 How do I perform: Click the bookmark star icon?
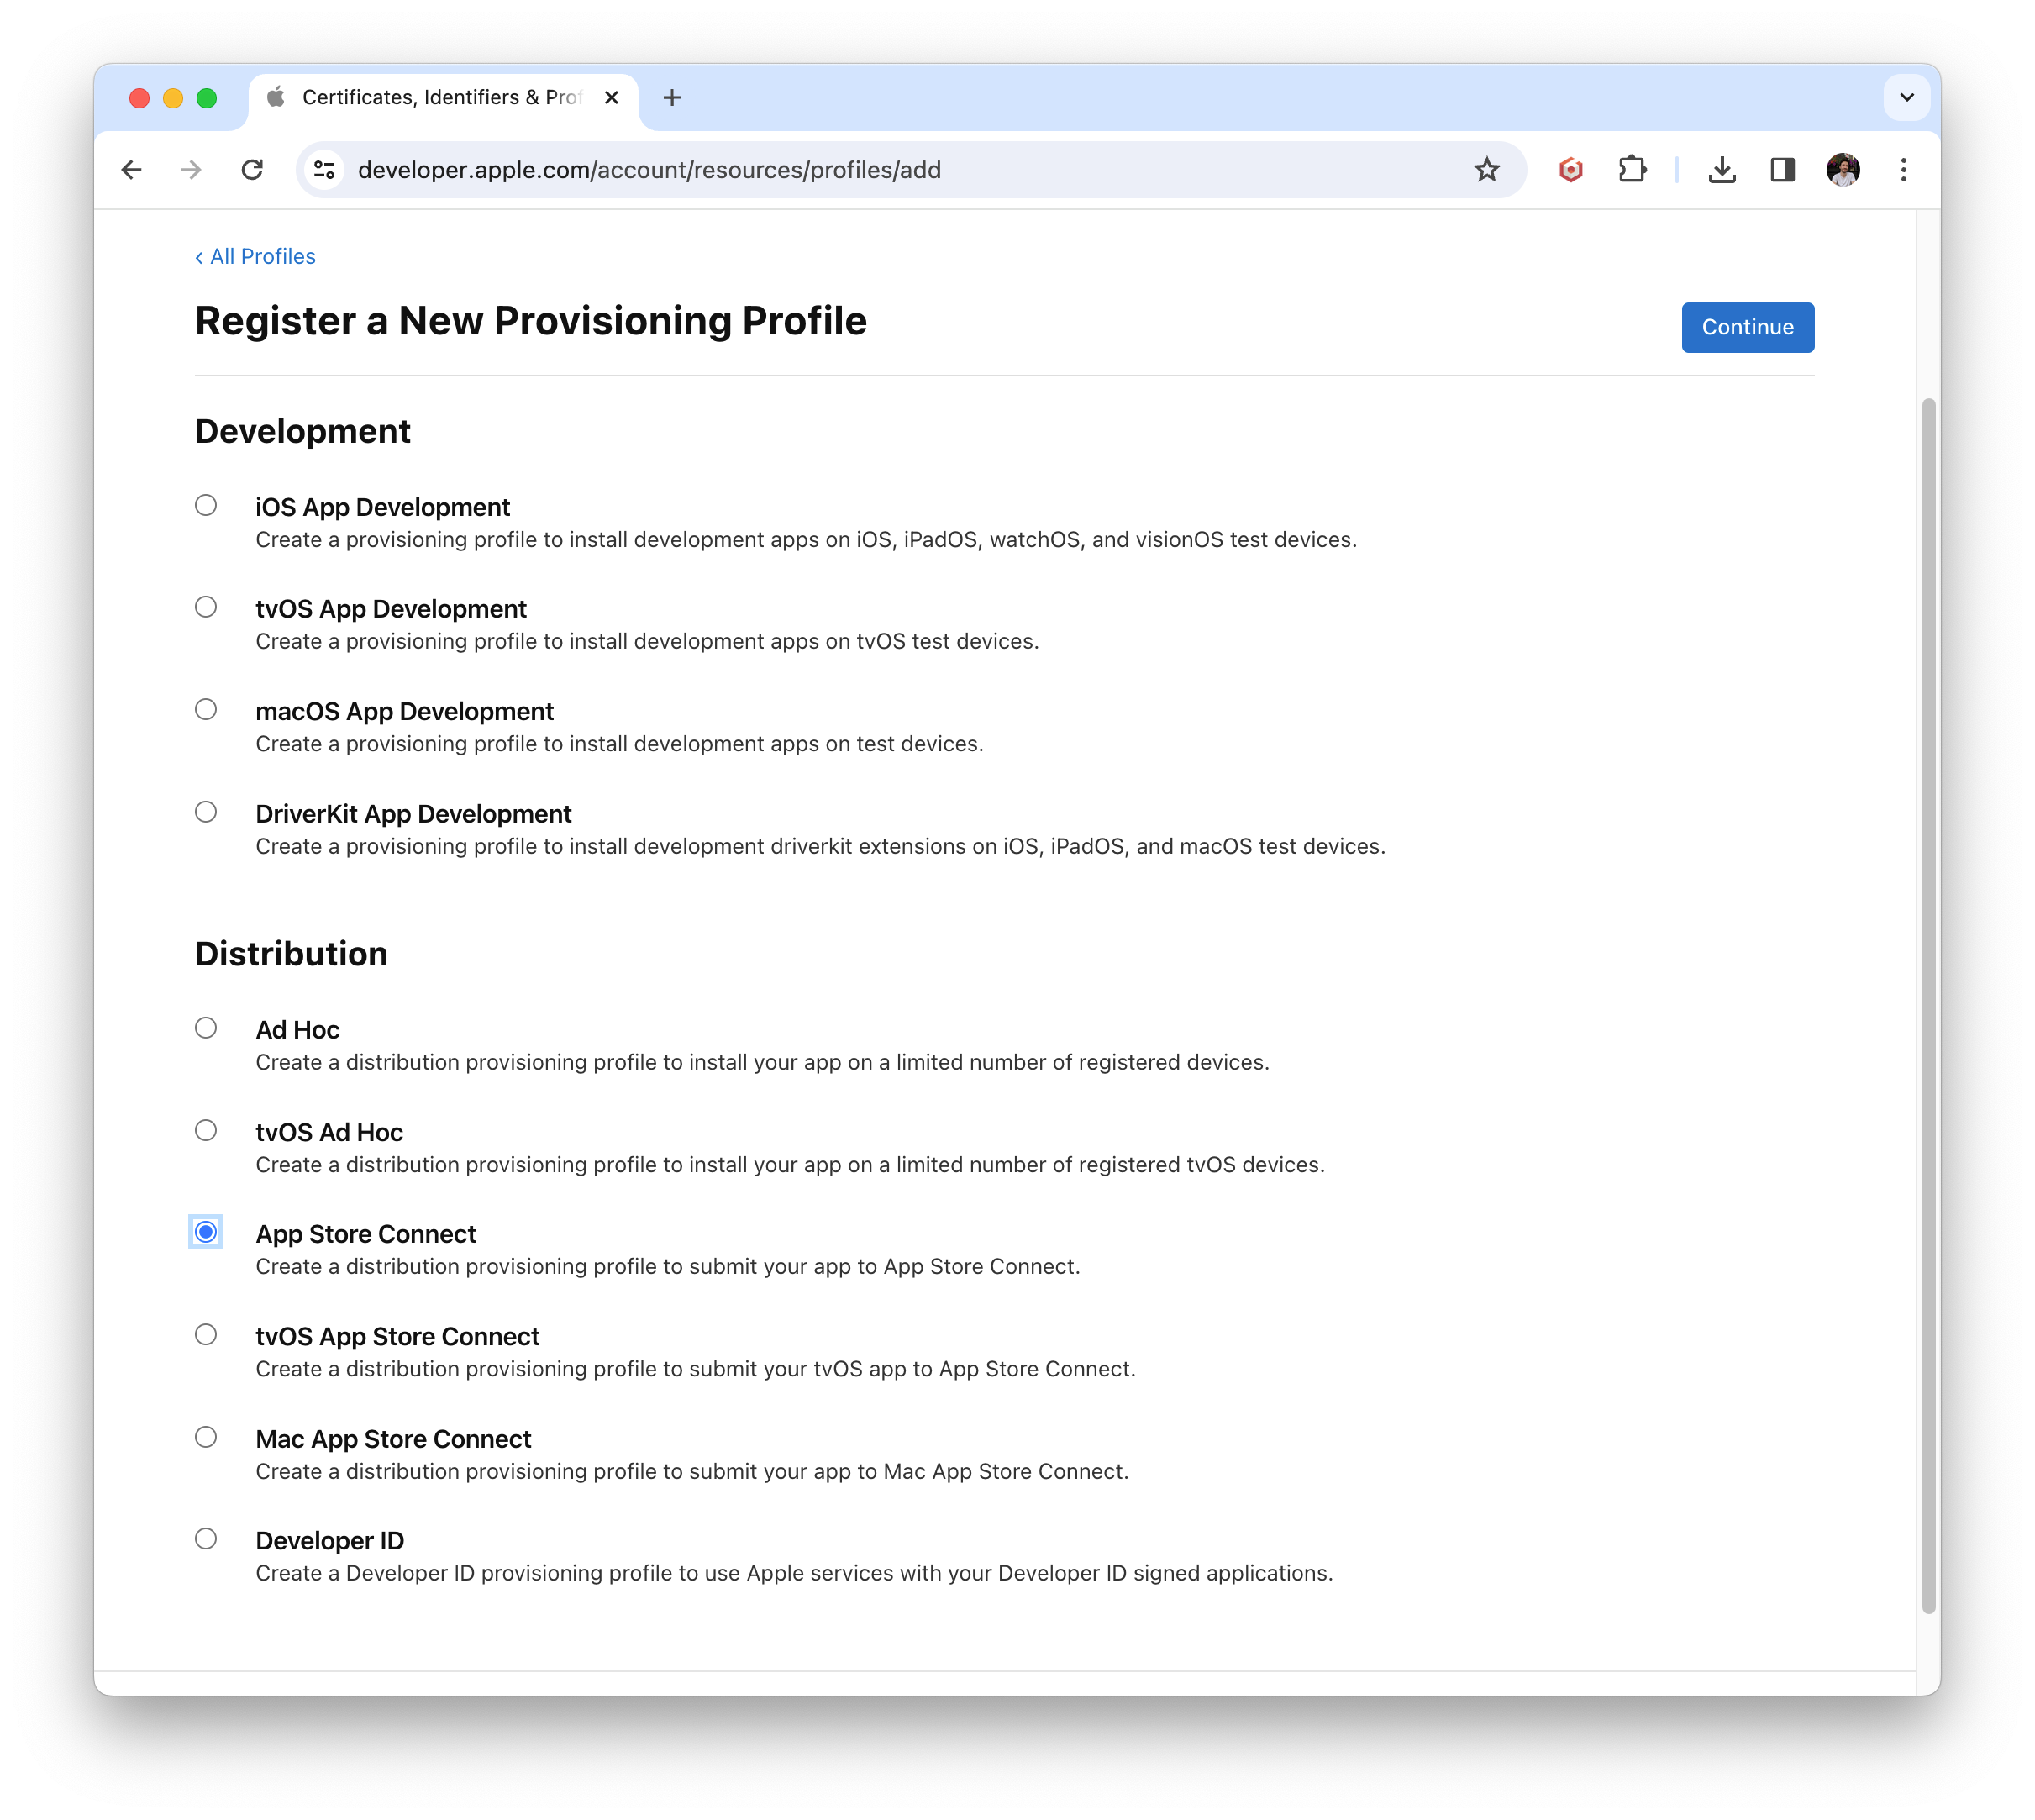tap(1487, 171)
